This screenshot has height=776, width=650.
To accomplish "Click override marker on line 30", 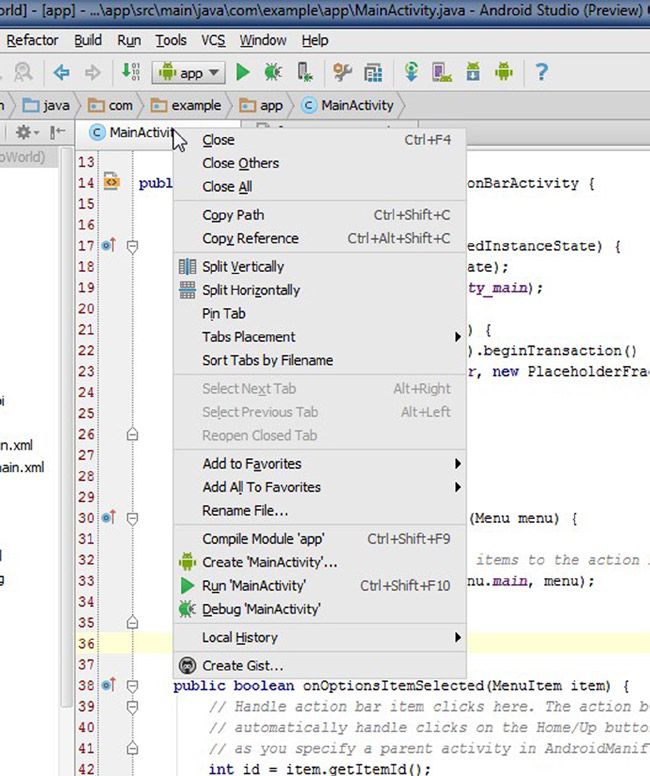I will click(x=108, y=517).
